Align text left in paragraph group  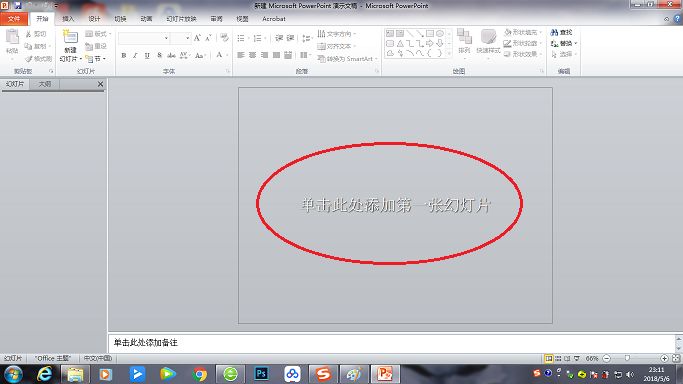(x=241, y=55)
